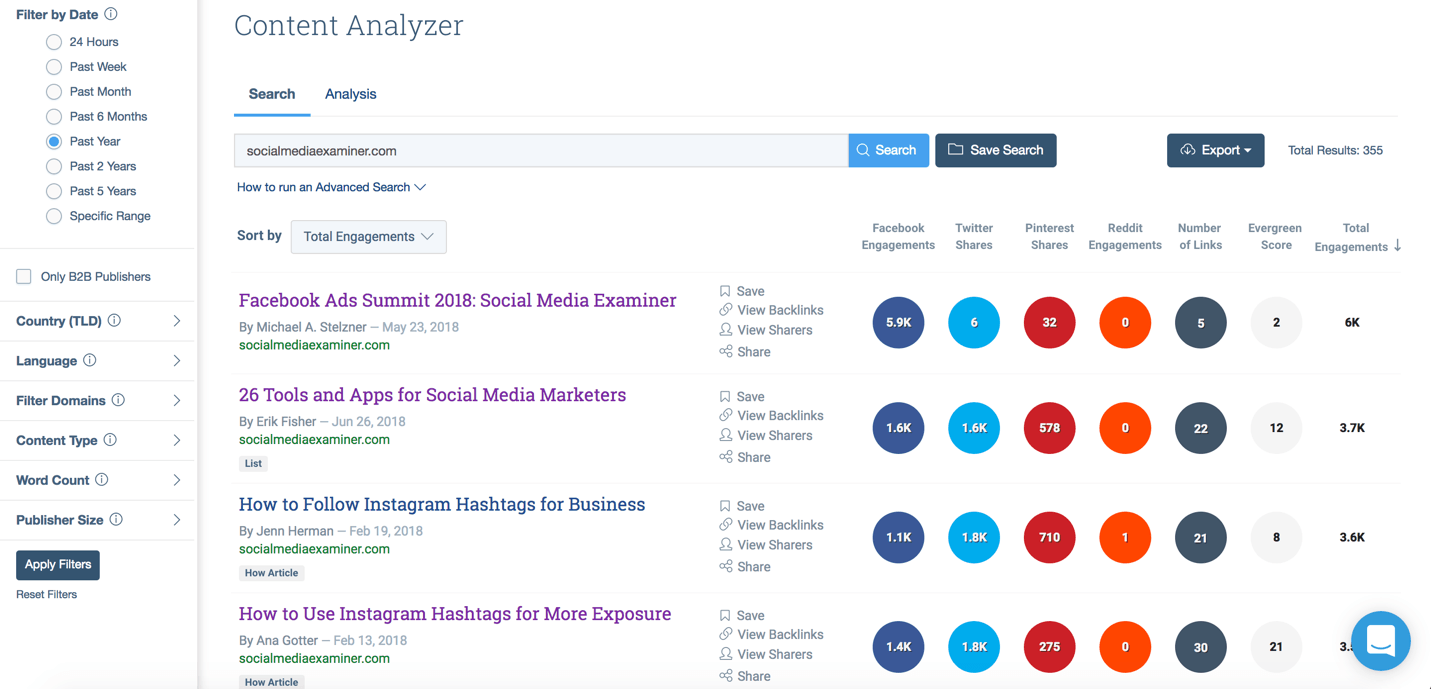Click inside the domain search field
1431x689 pixels.
(x=500, y=149)
